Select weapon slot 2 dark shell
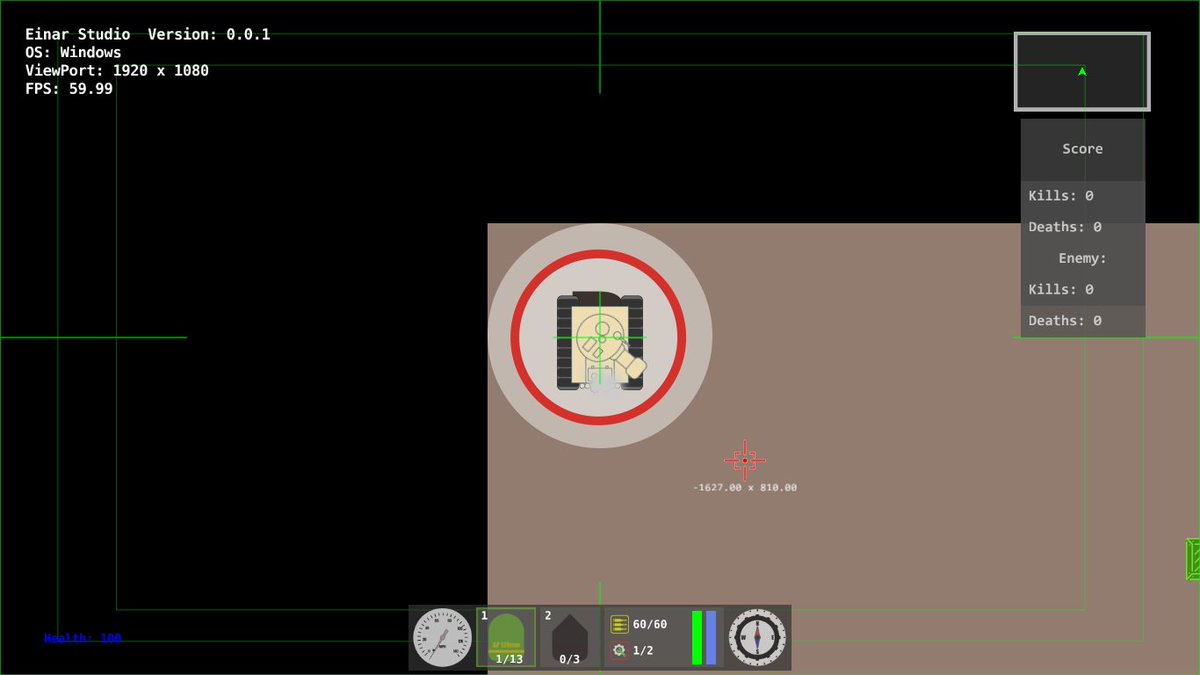Image resolution: width=1200 pixels, height=675 pixels. click(570, 636)
